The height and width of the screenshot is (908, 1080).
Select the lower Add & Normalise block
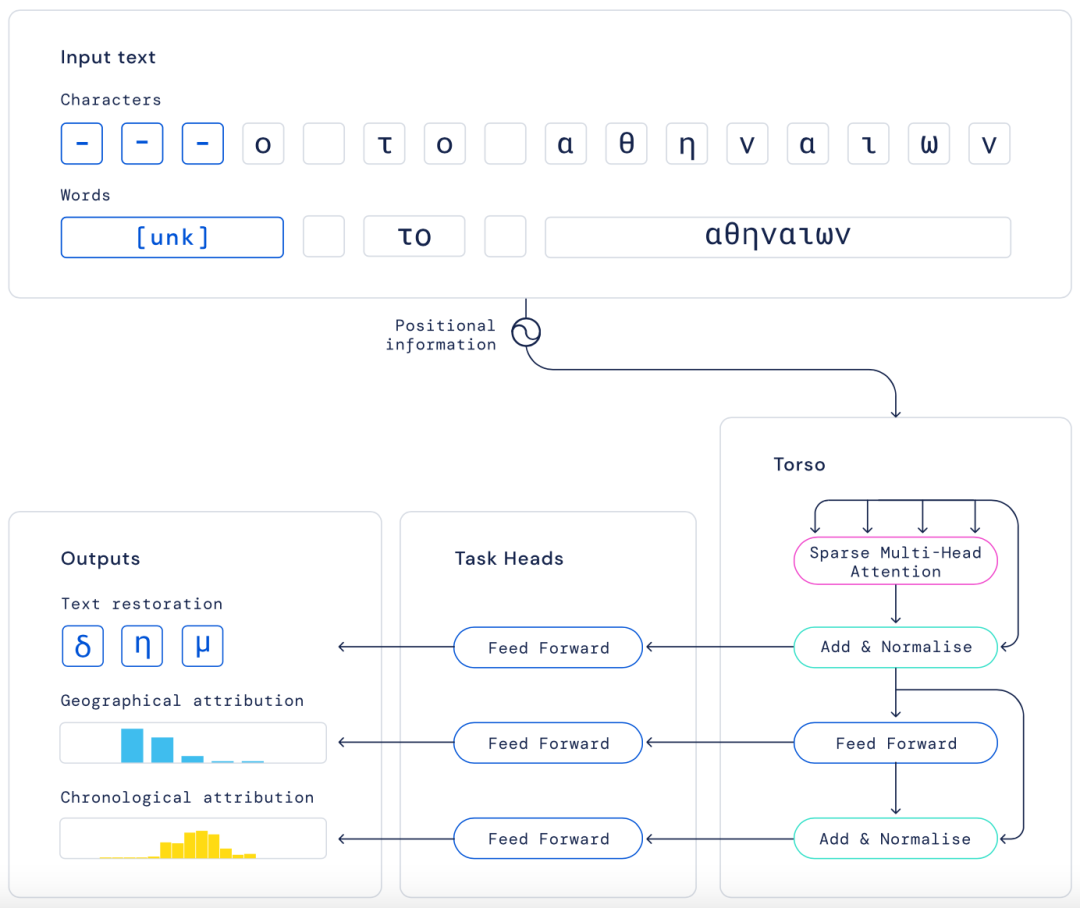point(895,839)
